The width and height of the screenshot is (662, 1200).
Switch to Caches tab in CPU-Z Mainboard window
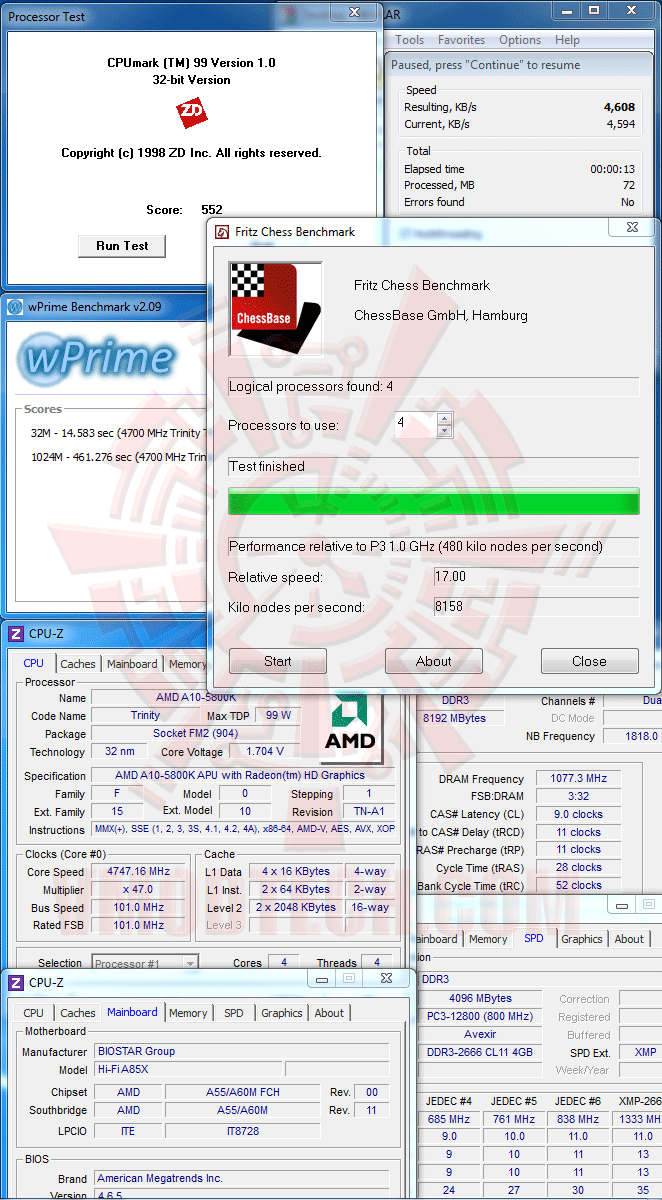(78, 1013)
